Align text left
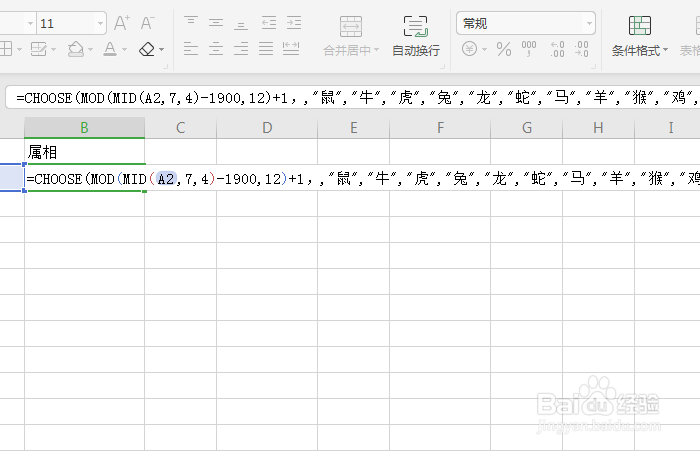700x451 pixels. (191, 48)
